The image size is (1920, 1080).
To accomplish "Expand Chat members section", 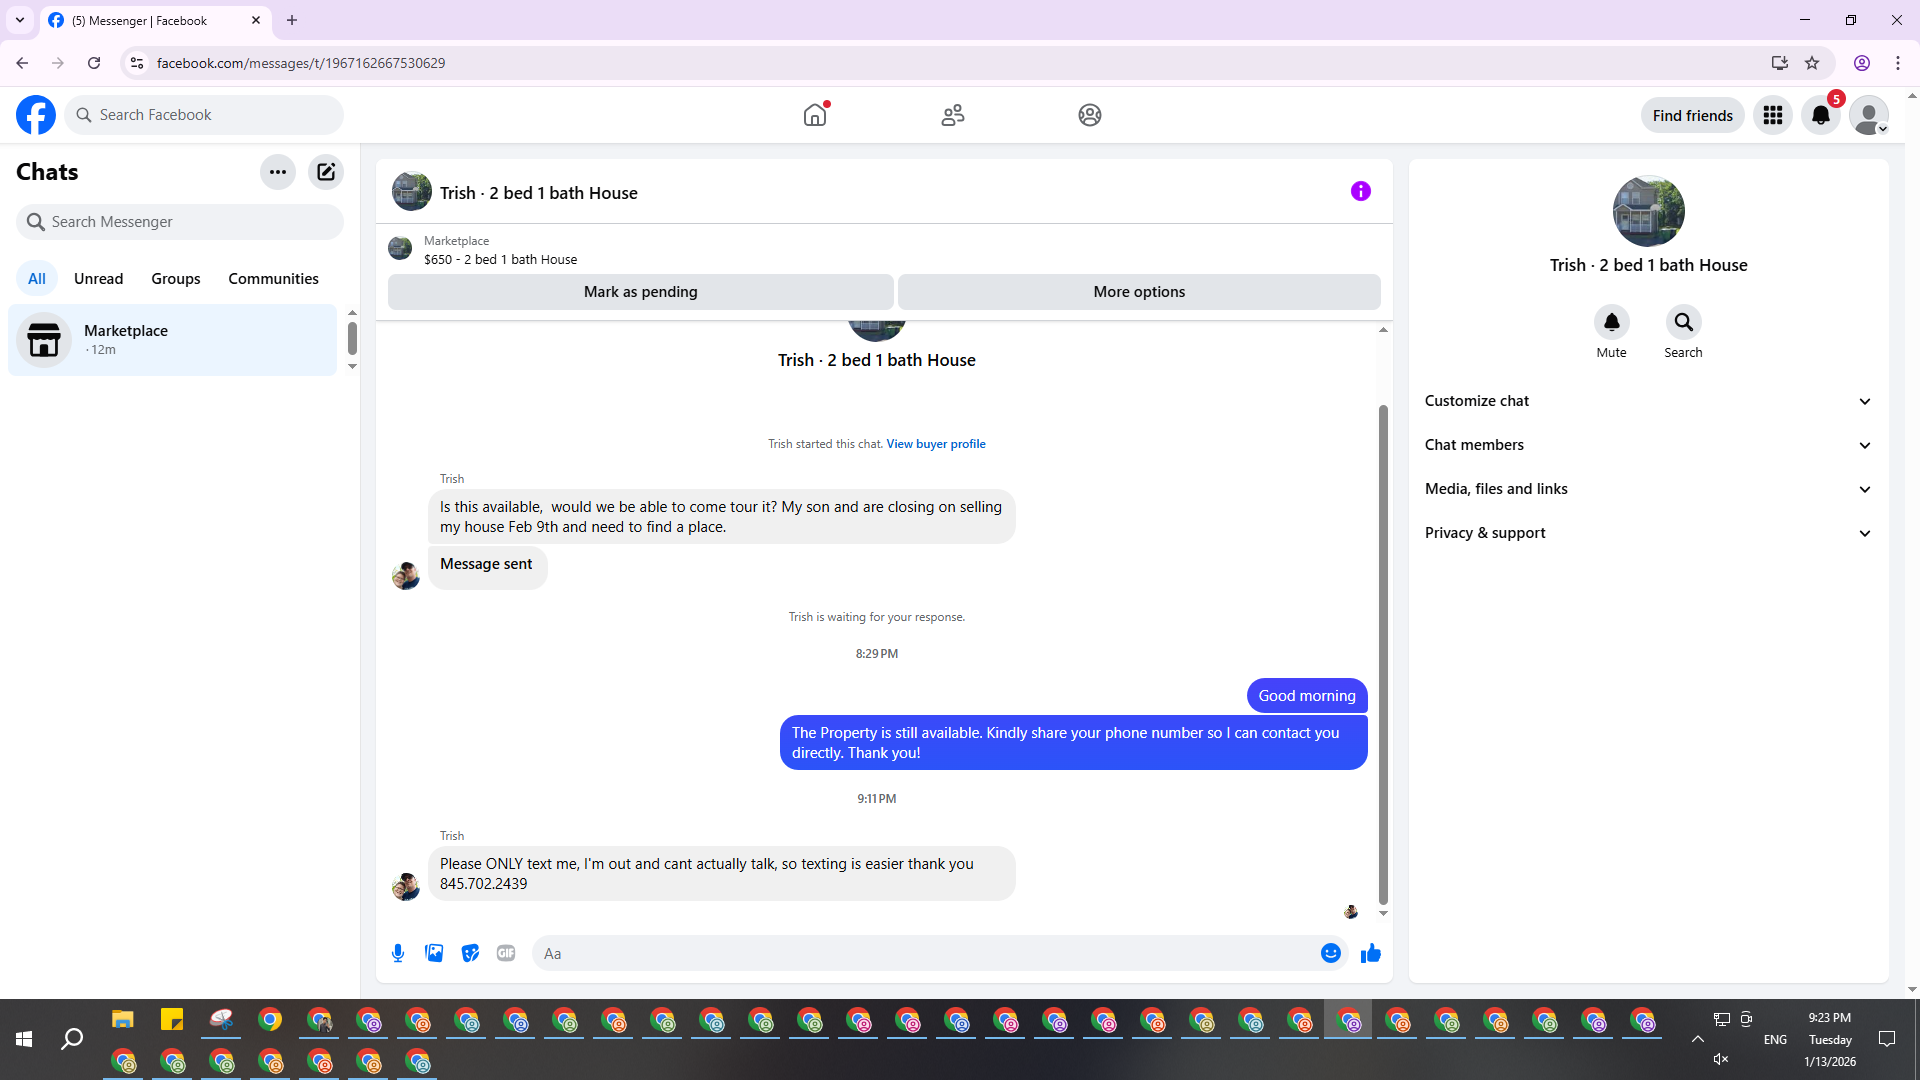I will point(1648,445).
